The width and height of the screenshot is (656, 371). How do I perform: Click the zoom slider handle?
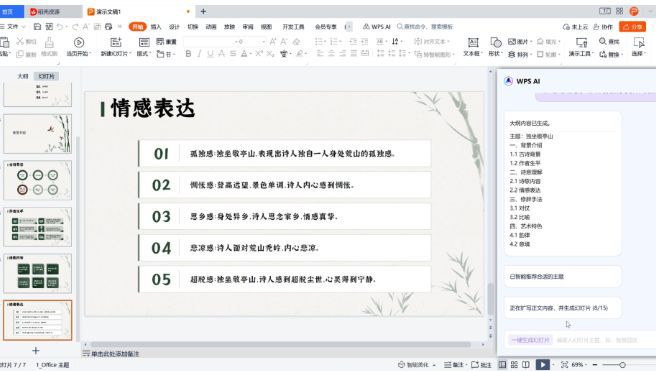tap(623, 365)
